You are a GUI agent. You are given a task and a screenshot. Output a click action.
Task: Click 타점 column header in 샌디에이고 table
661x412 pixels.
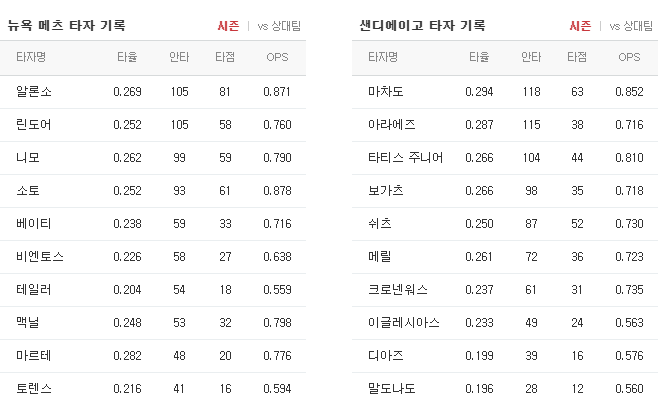577,57
